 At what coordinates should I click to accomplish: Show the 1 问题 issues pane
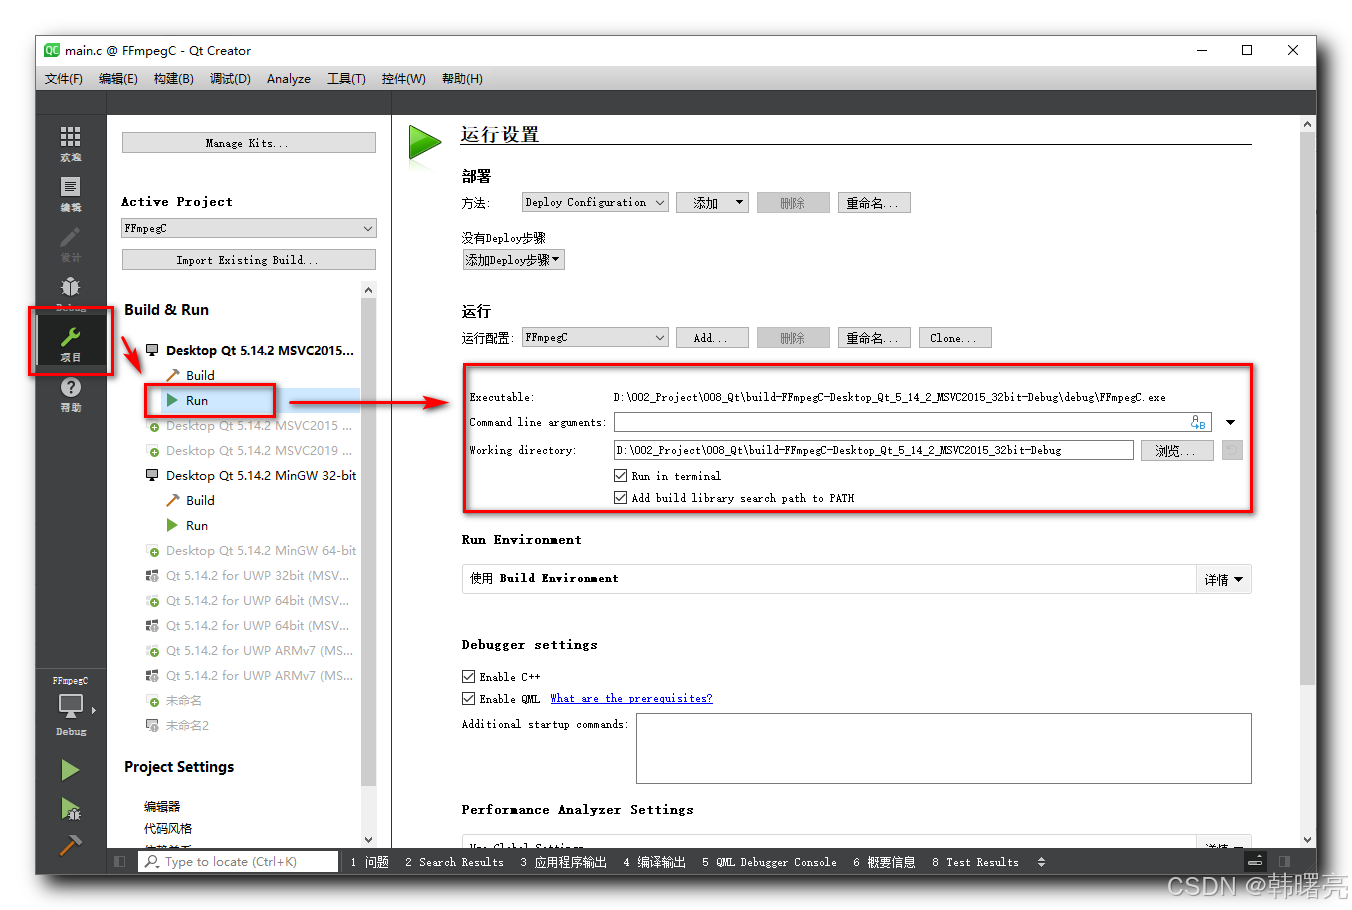[x=370, y=862]
